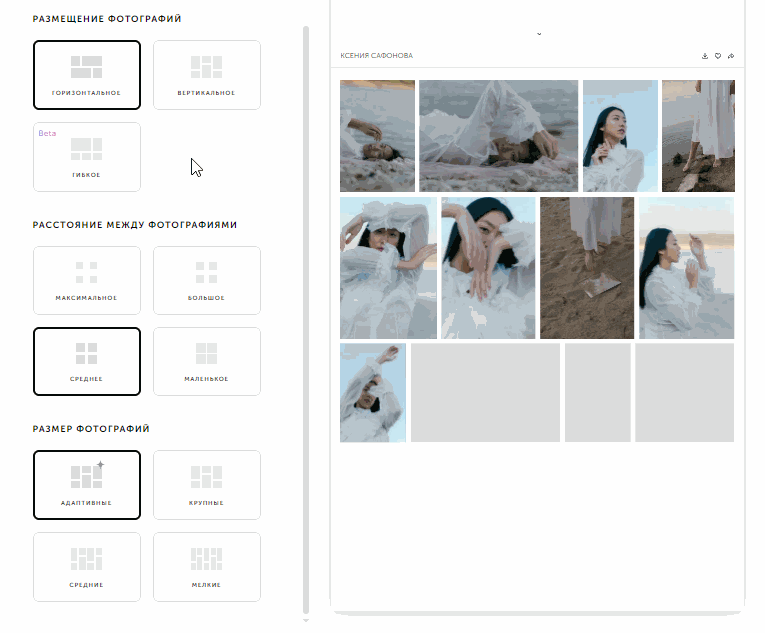
Task: Click the РАССТОЯНИЕ МЕЖДУ ФОТОГРАФИЯМИ heading
Action: (135, 225)
